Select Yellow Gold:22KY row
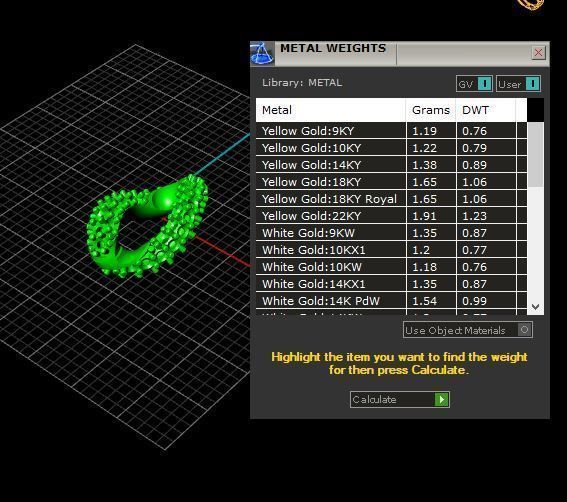 [x=391, y=216]
